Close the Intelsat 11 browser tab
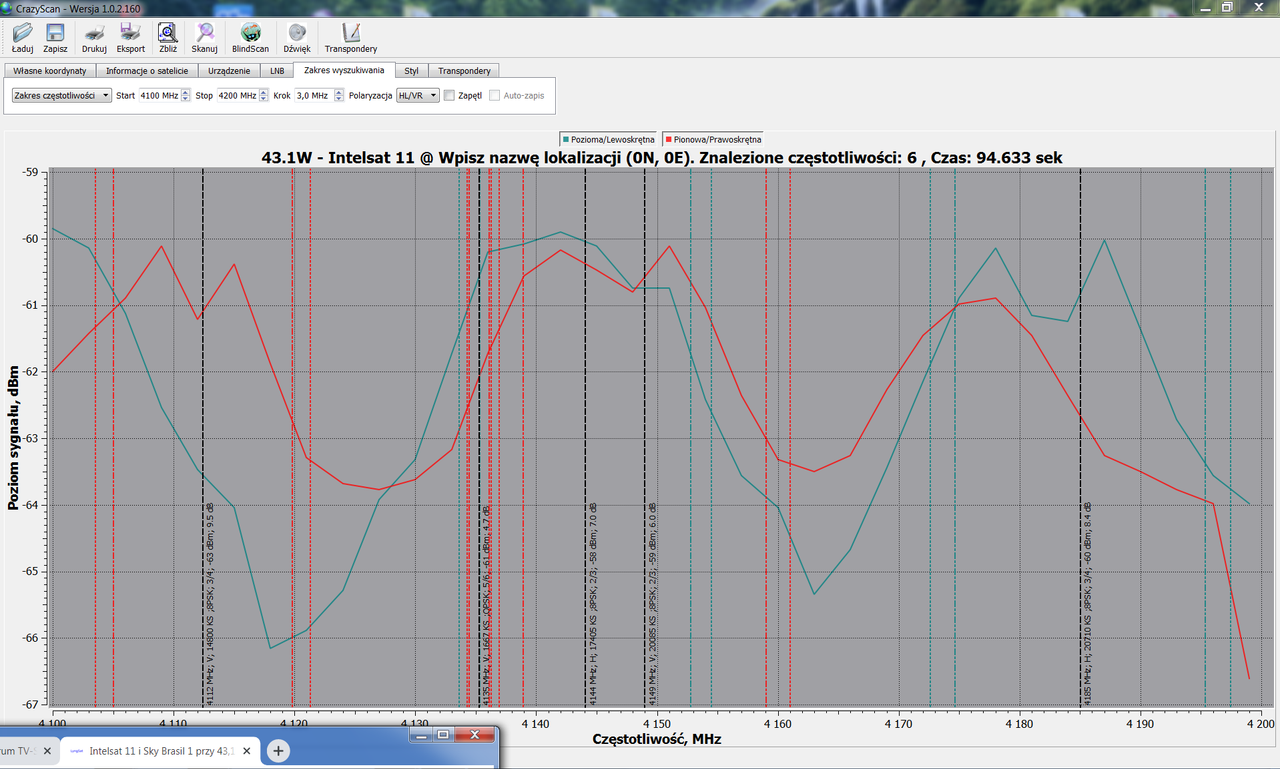The image size is (1280, 769). point(246,751)
